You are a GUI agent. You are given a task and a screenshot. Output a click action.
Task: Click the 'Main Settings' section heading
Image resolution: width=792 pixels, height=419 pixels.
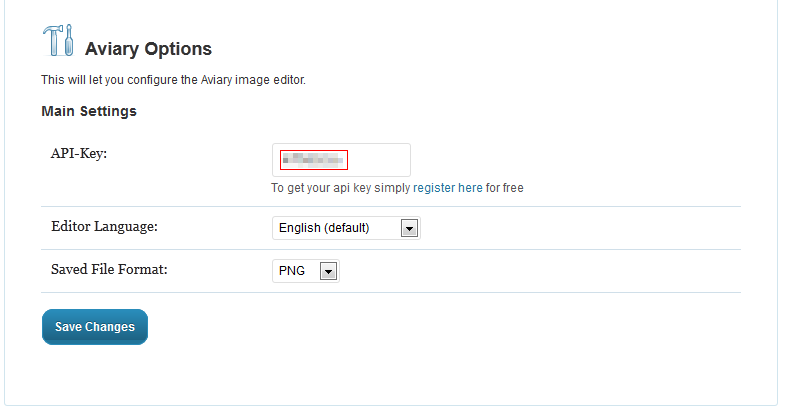click(x=89, y=111)
